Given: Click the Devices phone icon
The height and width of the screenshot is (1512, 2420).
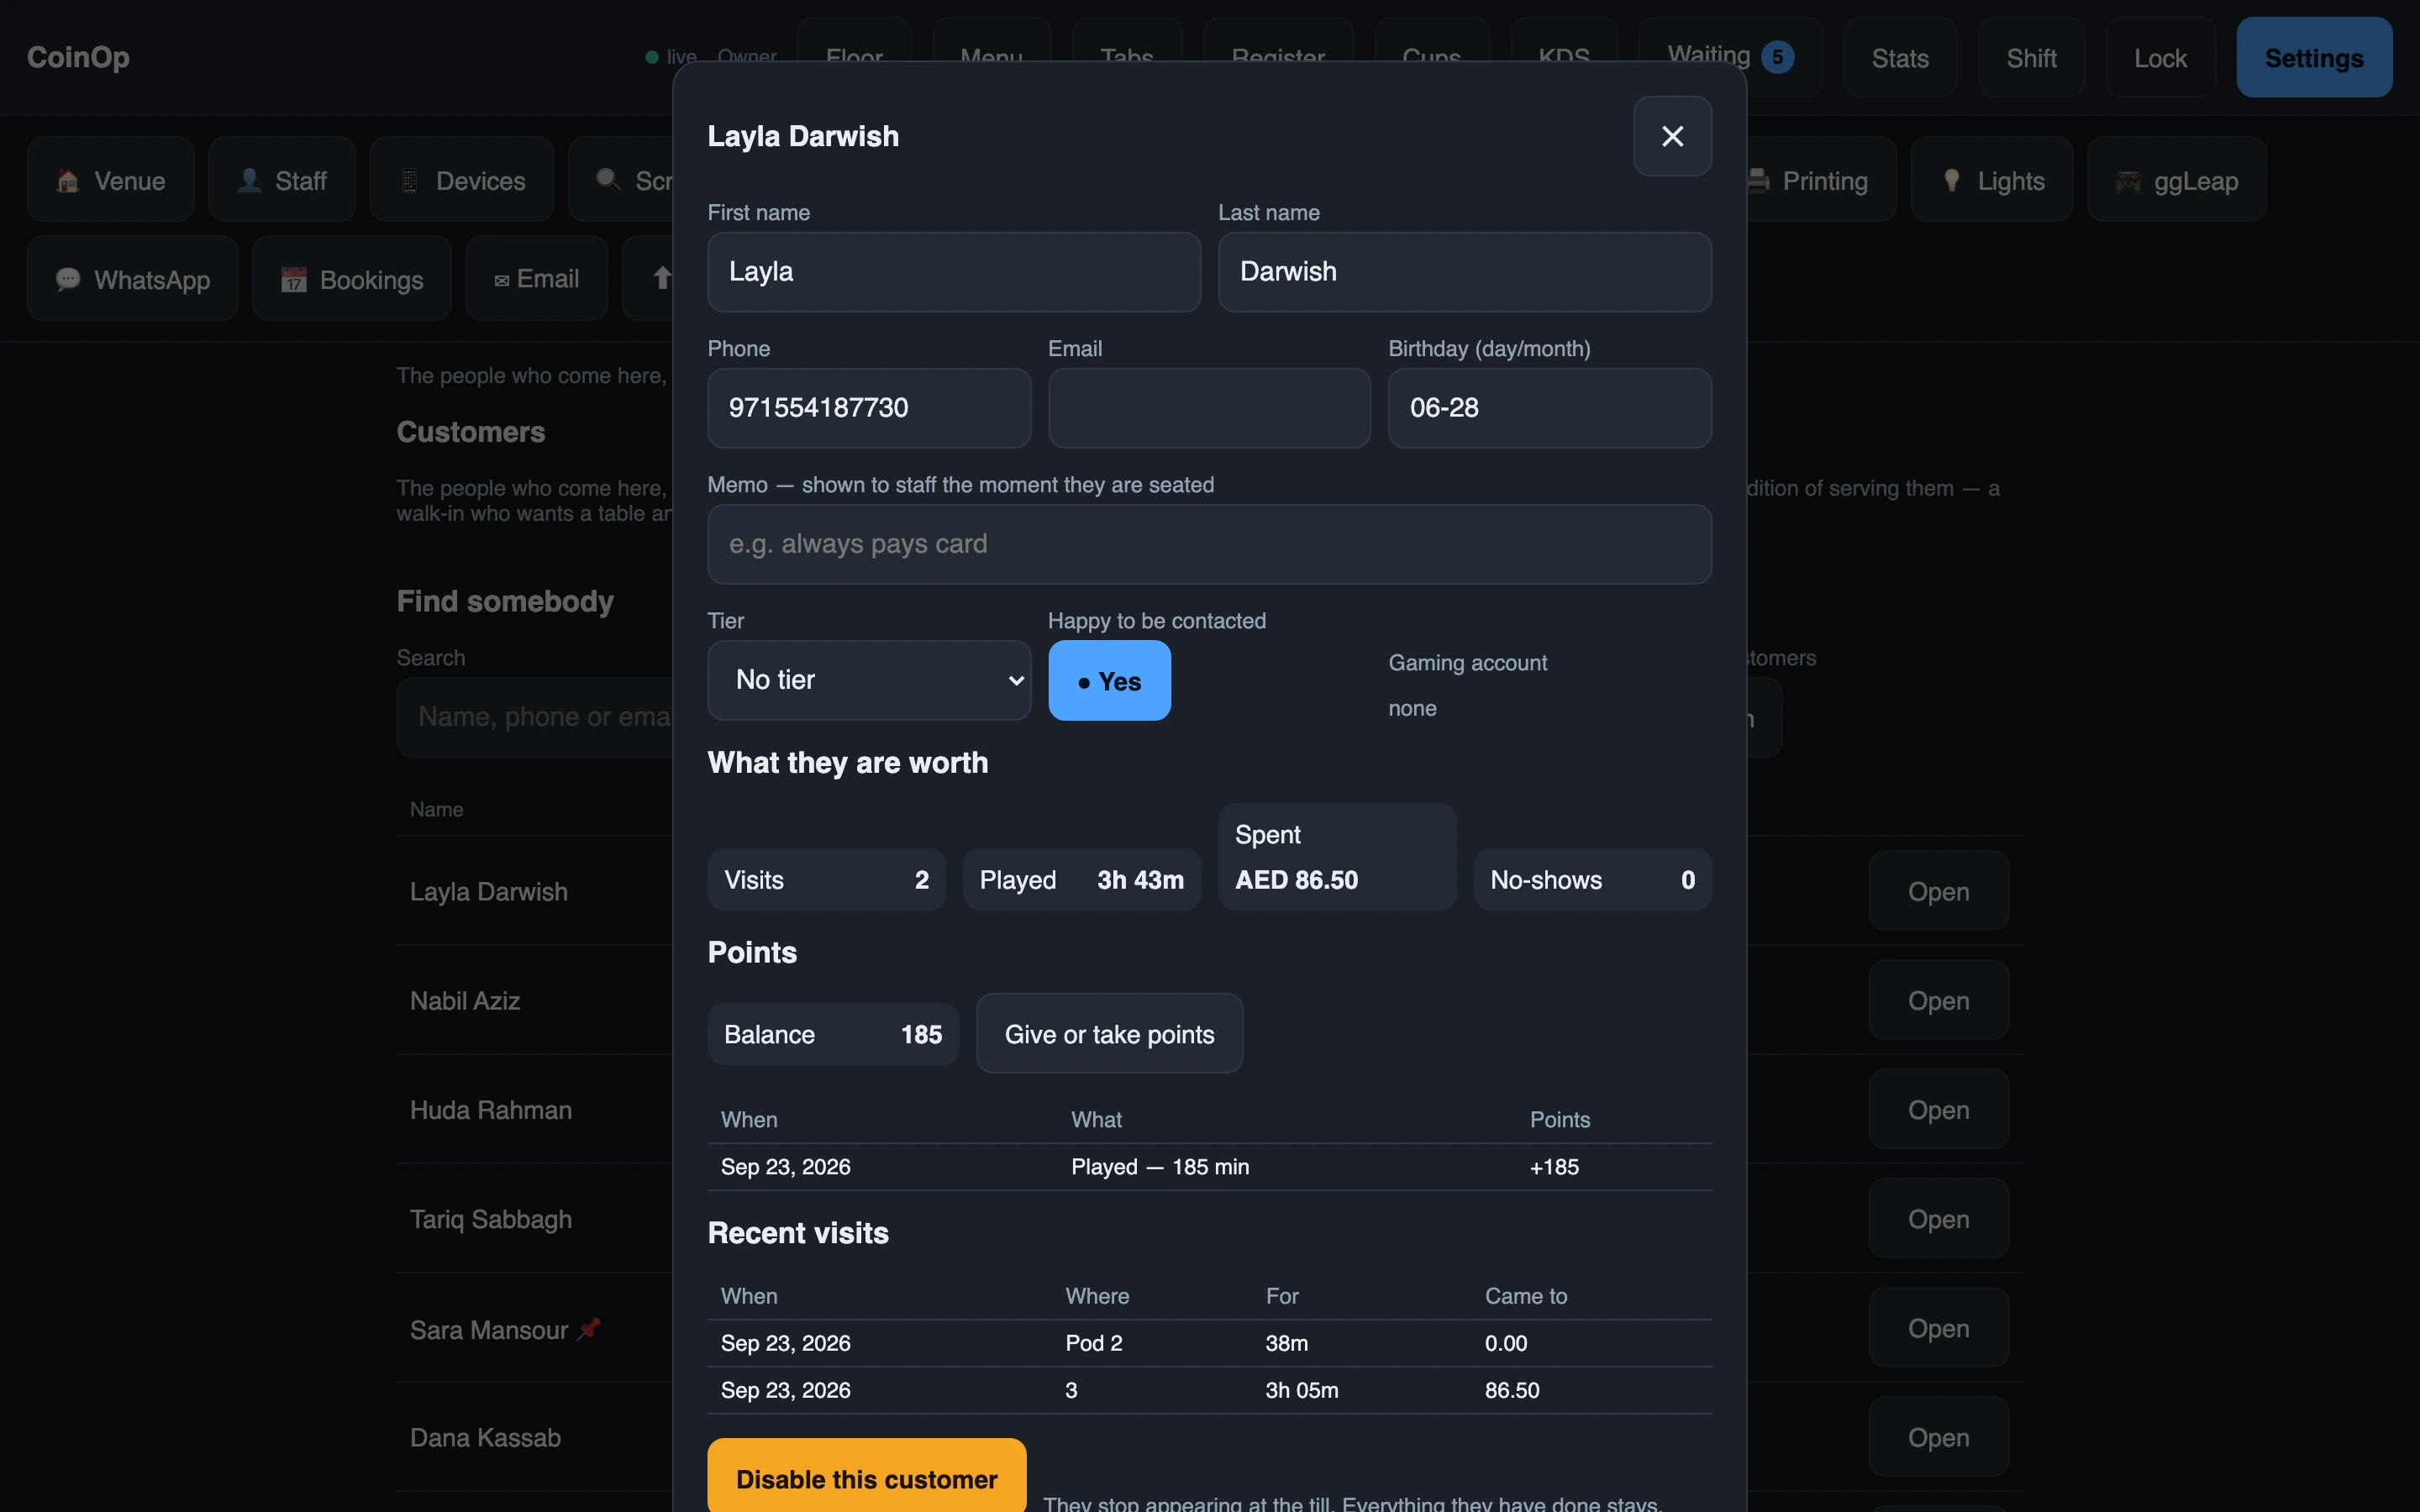Looking at the screenshot, I should tap(410, 180).
